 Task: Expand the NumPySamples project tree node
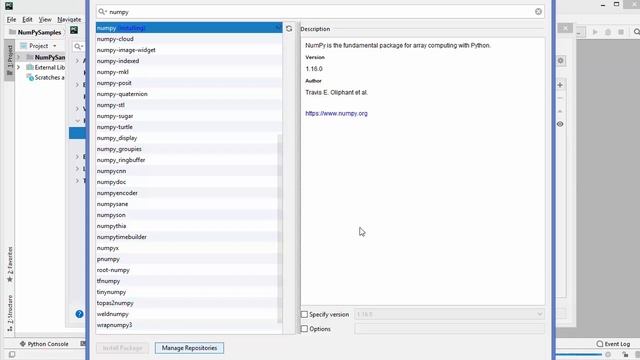click(18, 57)
